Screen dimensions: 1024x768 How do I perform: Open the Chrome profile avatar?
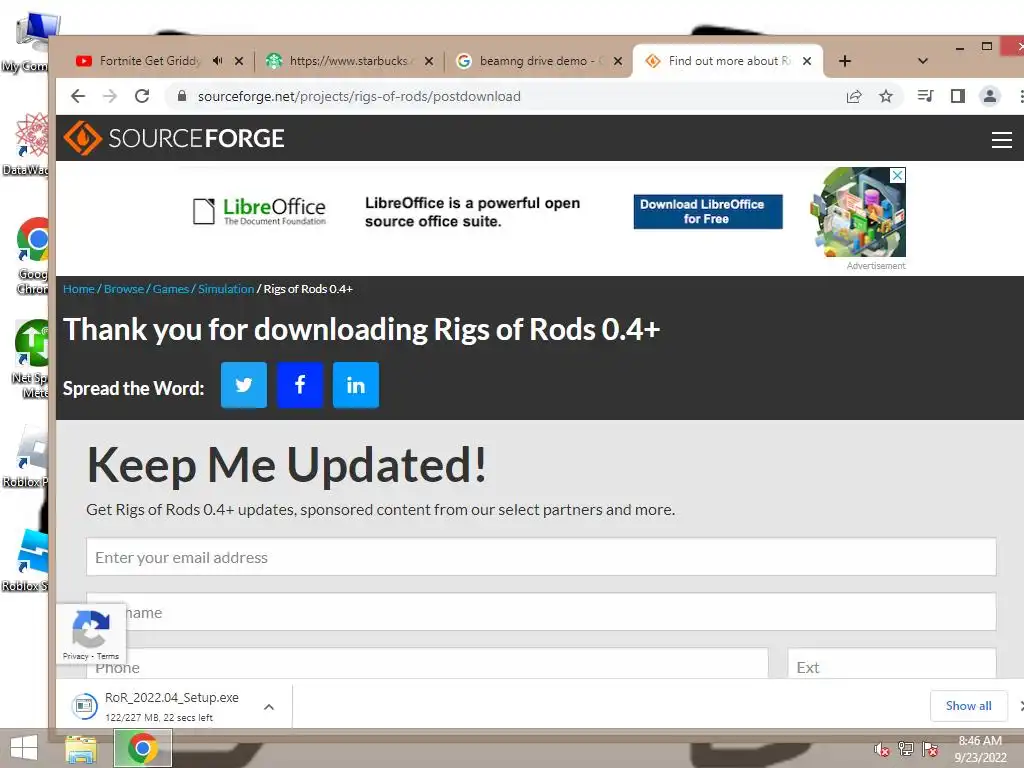tap(989, 97)
